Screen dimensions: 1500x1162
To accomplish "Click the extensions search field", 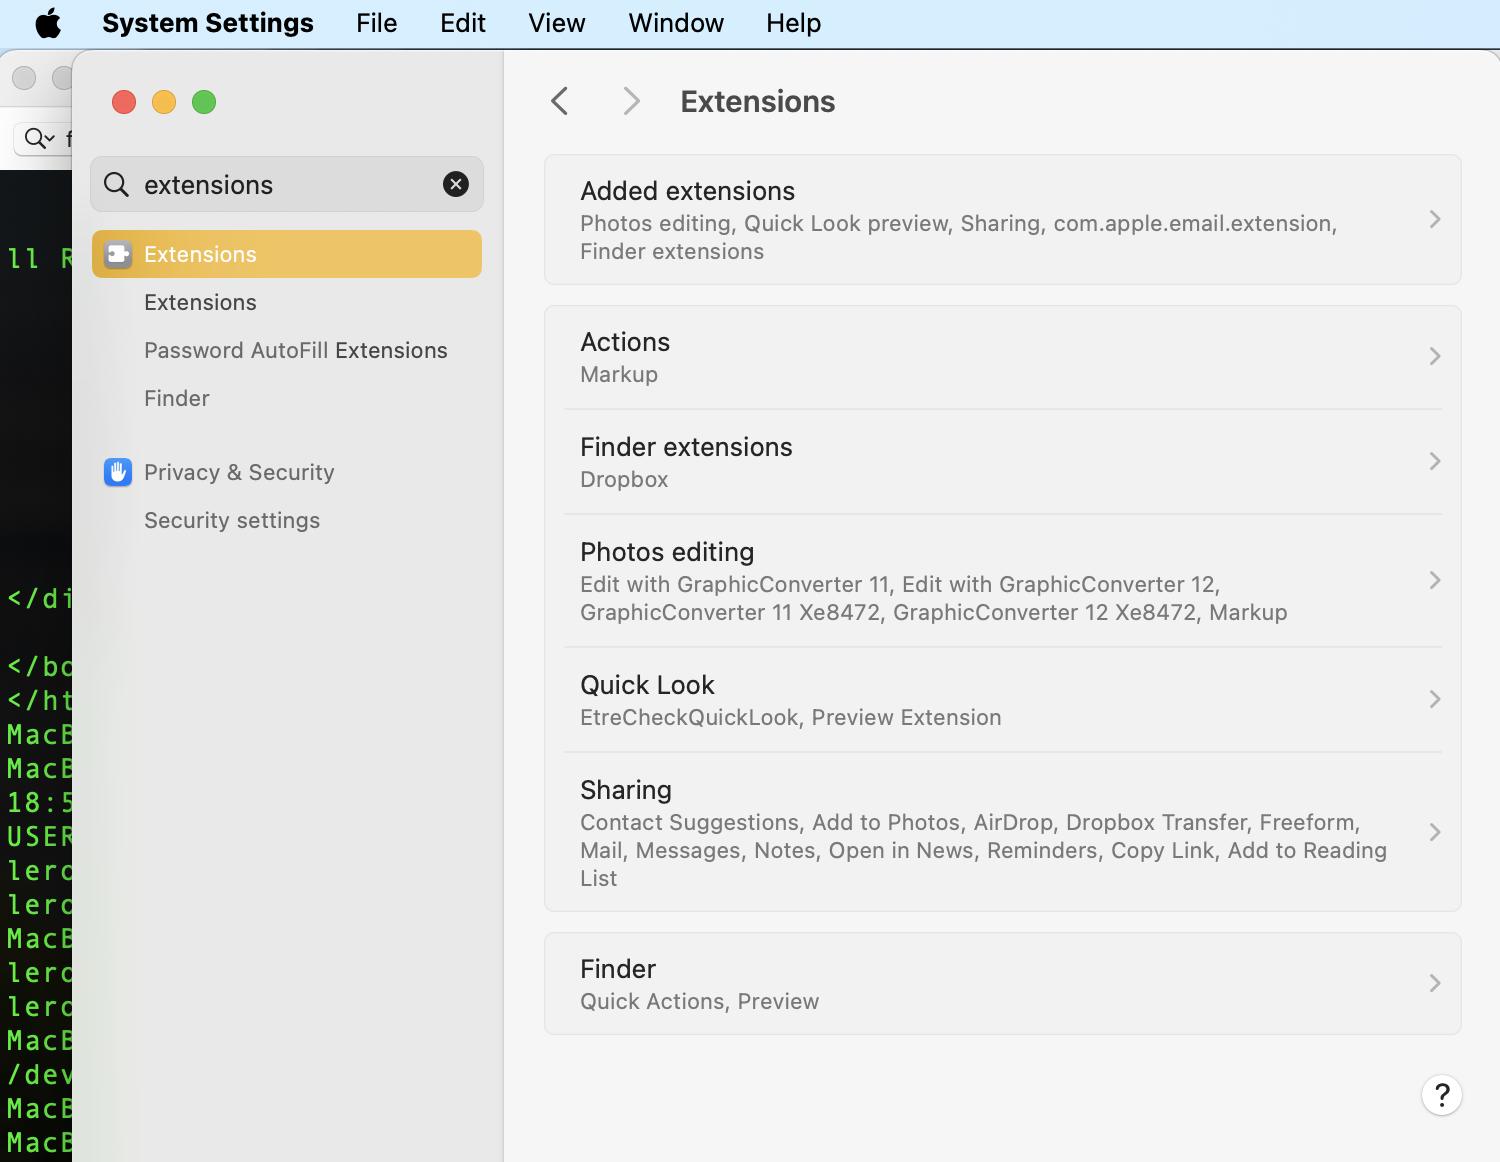I will [285, 185].
